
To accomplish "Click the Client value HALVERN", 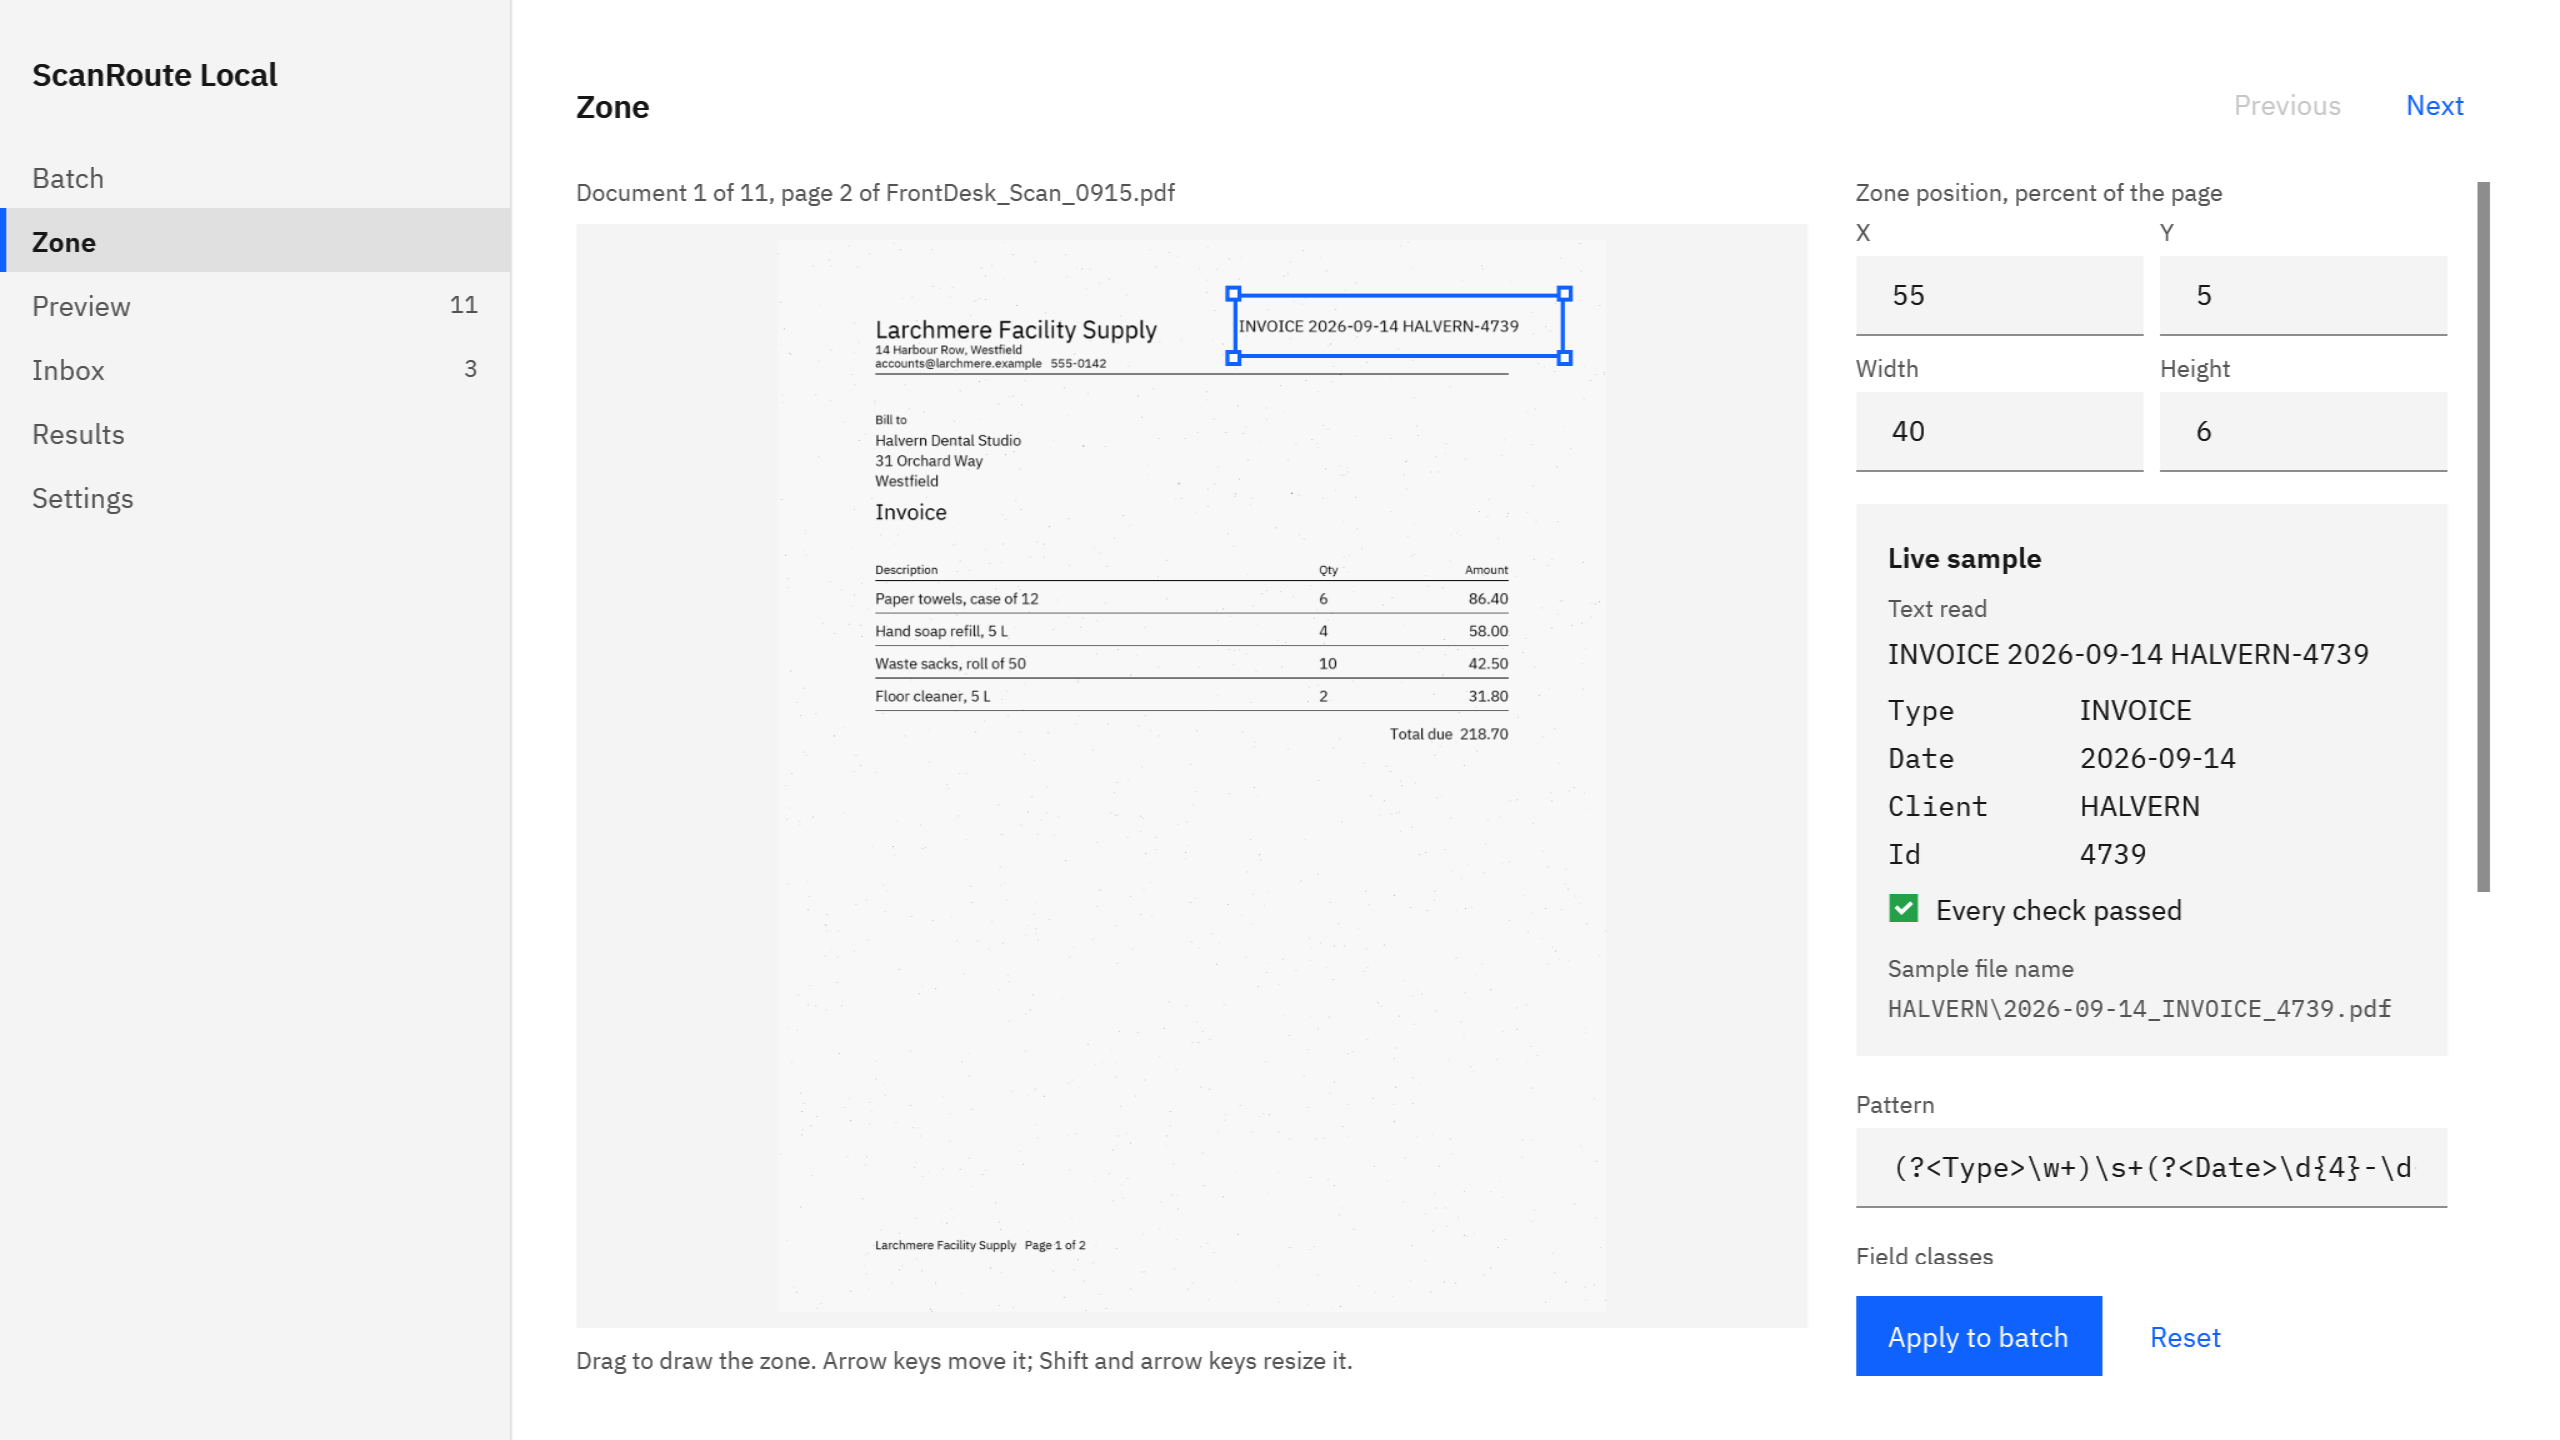I will (2140, 806).
